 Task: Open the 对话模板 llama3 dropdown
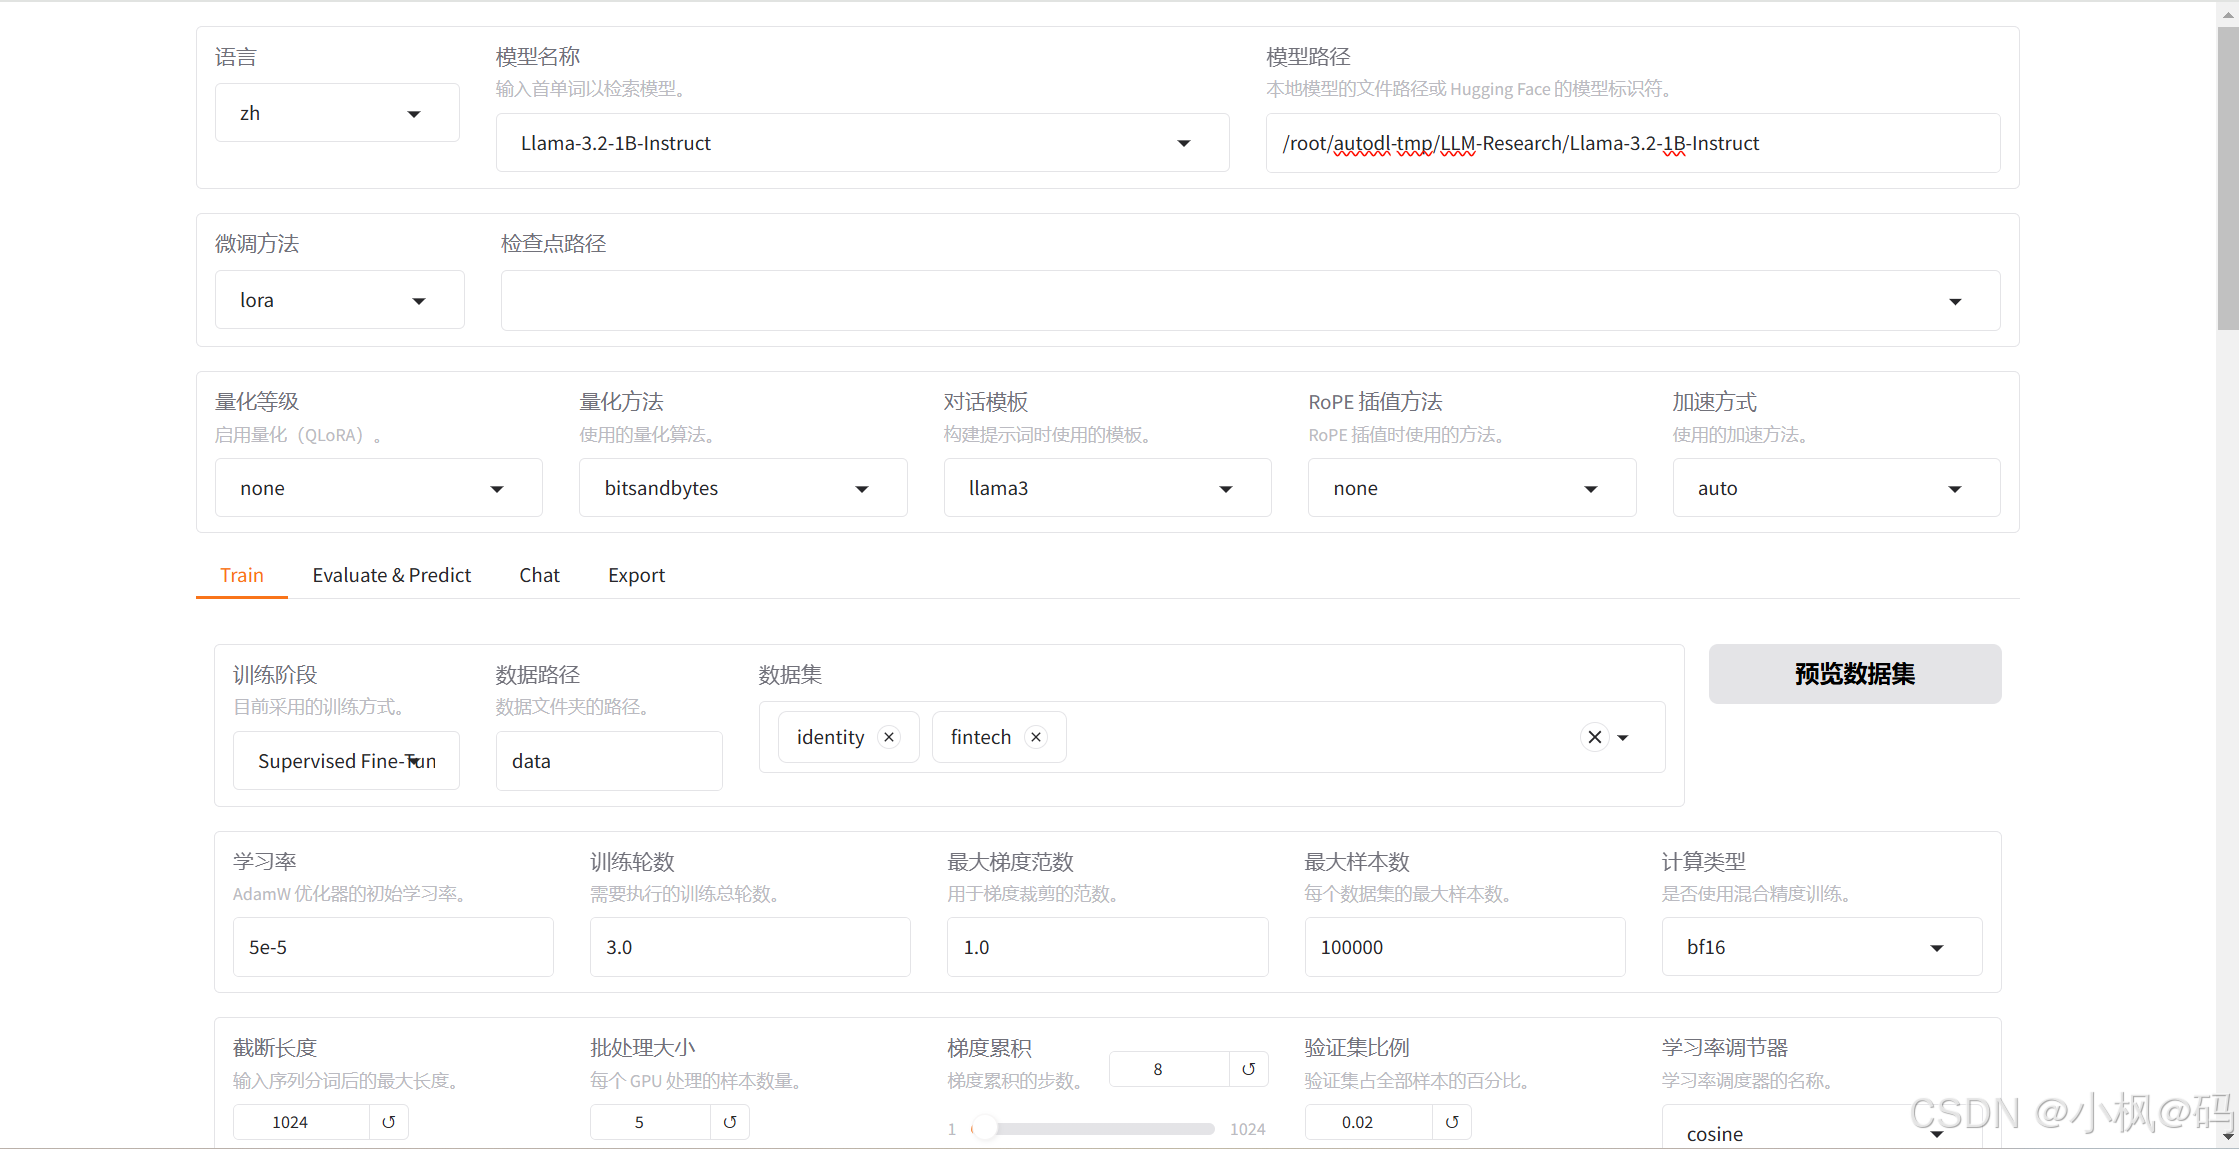coord(1107,488)
